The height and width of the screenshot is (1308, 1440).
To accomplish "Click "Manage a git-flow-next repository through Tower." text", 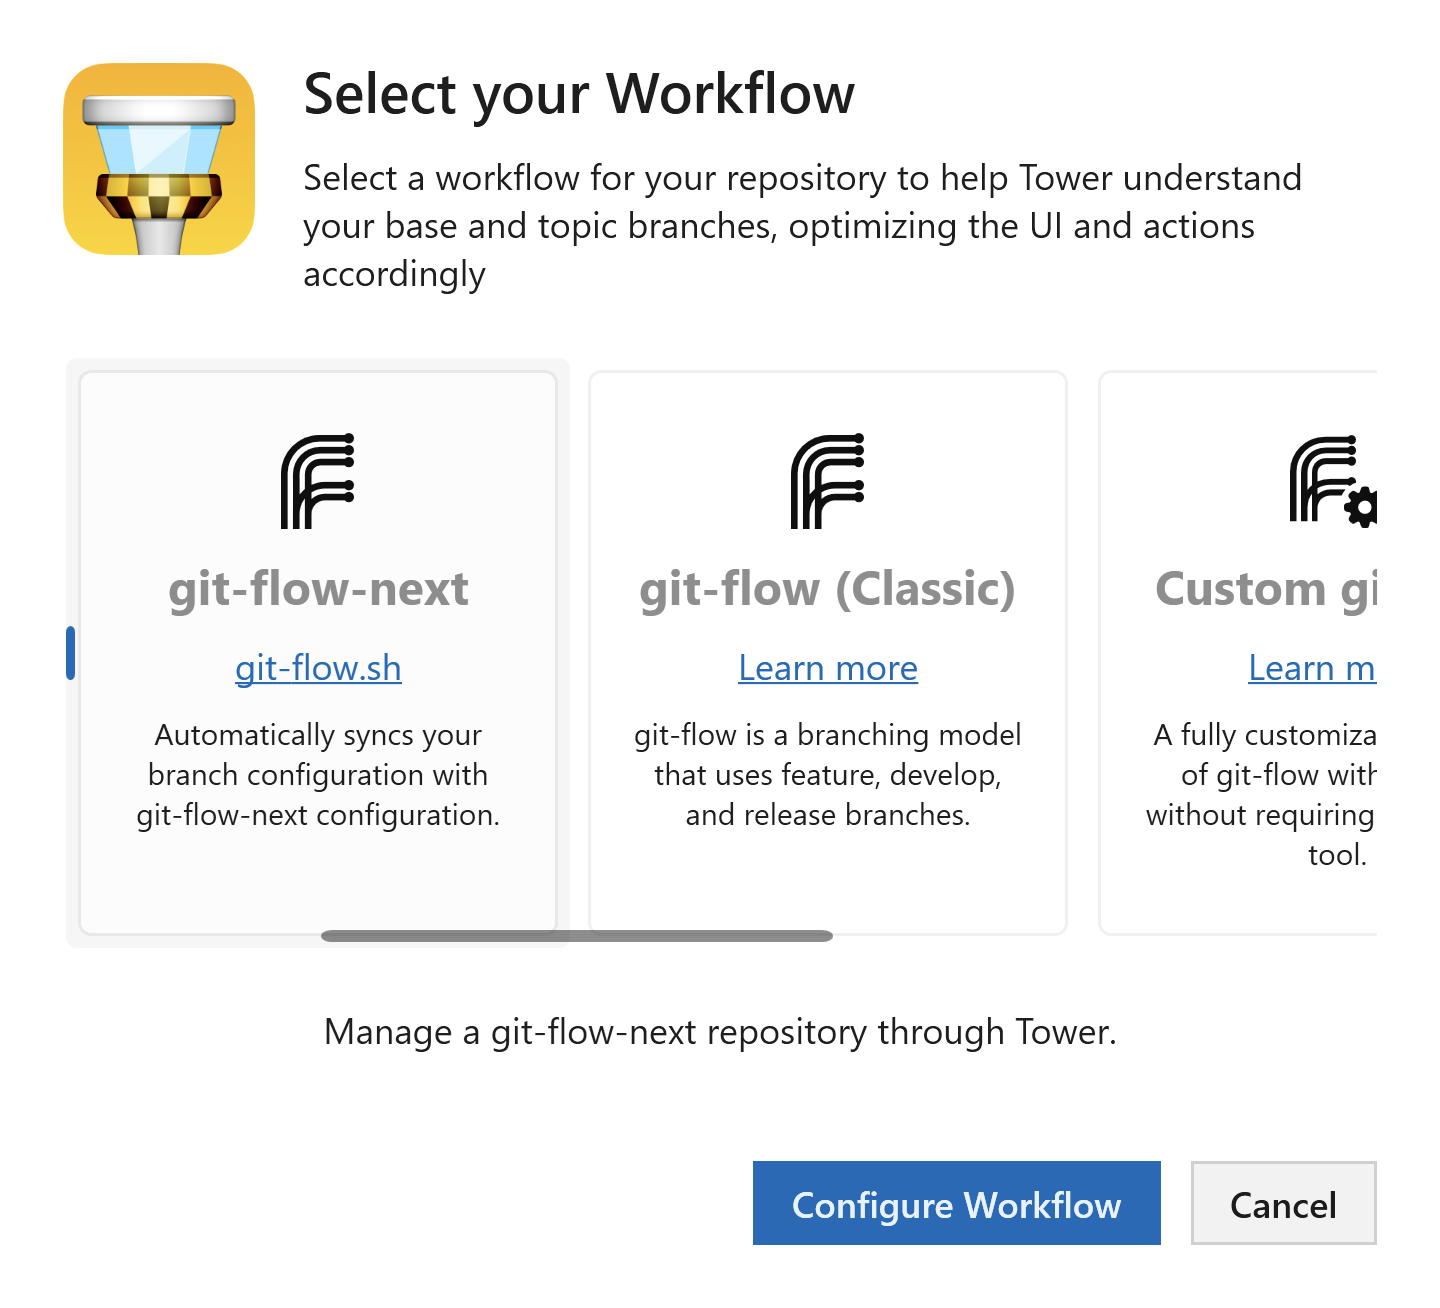I will pyautogui.click(x=720, y=1032).
